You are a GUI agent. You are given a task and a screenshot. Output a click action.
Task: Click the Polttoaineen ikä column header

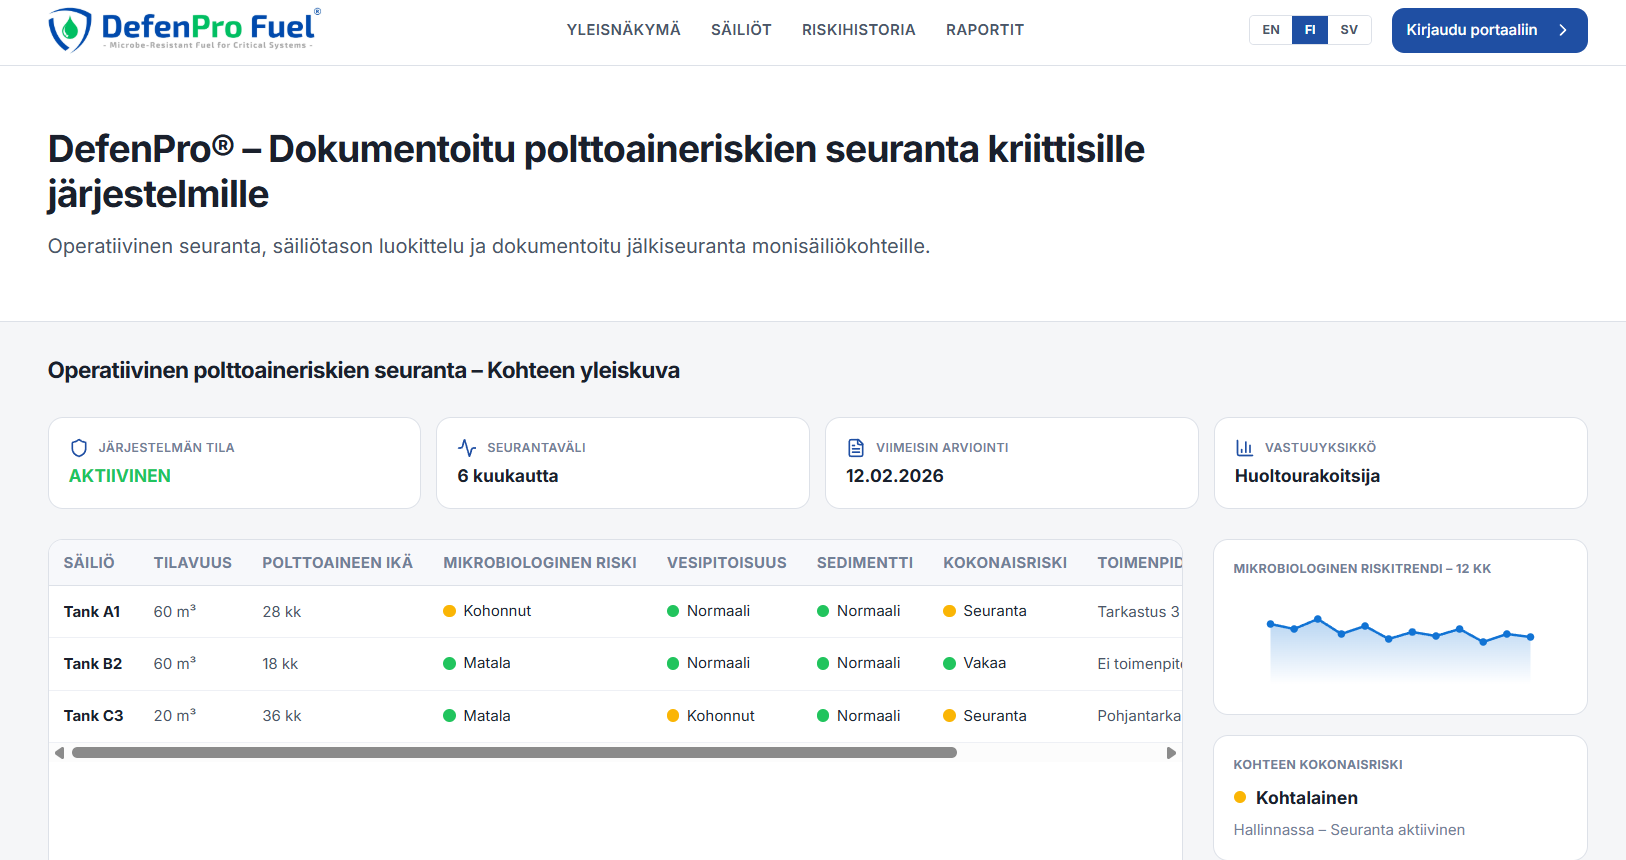338,563
